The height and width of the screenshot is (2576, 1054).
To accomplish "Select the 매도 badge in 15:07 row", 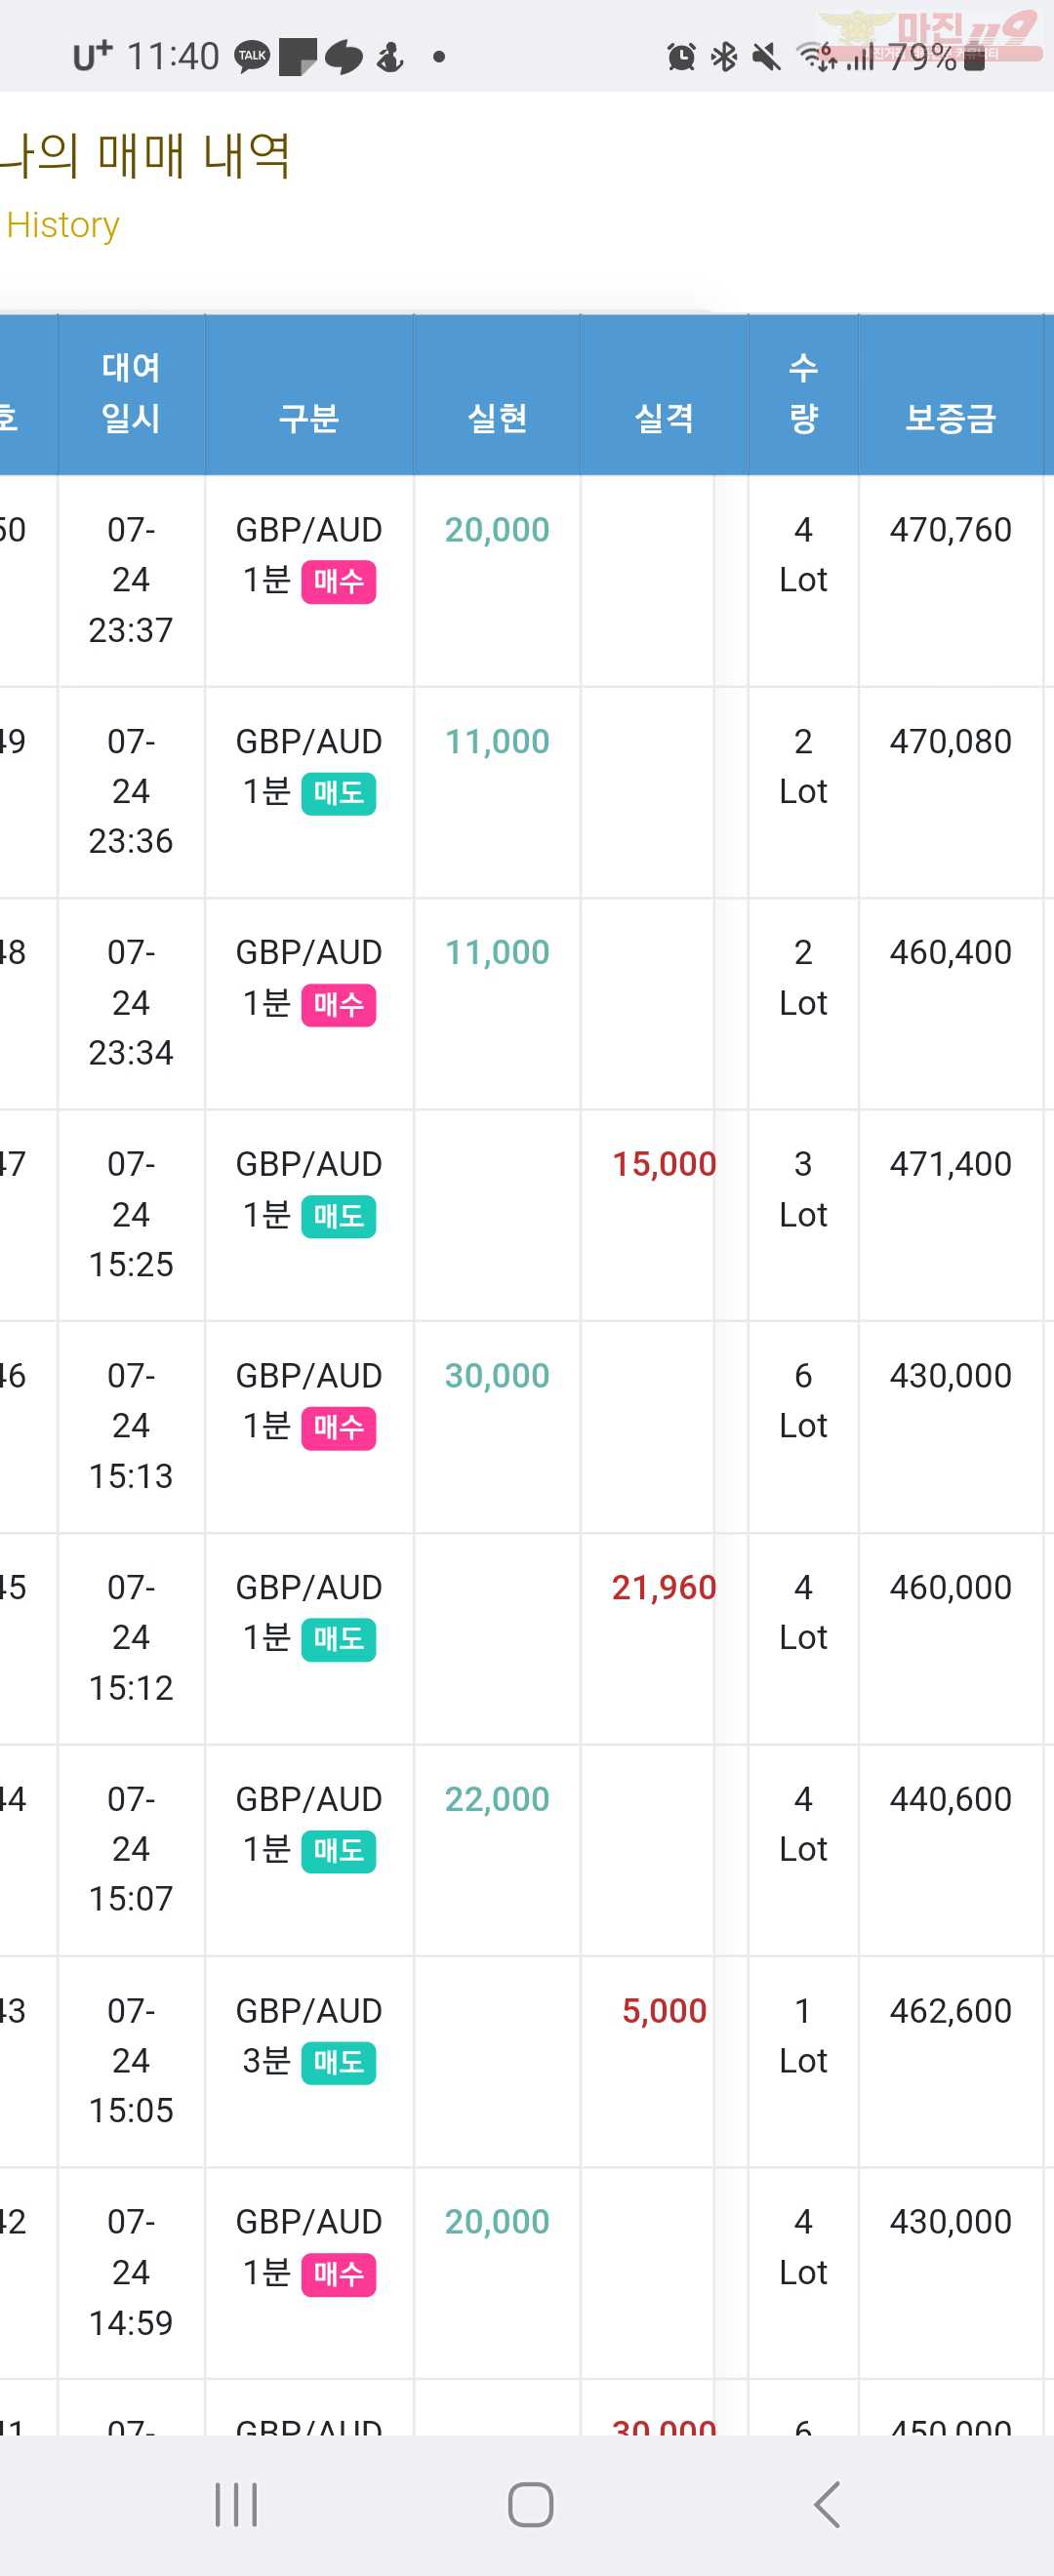I will (x=339, y=1851).
